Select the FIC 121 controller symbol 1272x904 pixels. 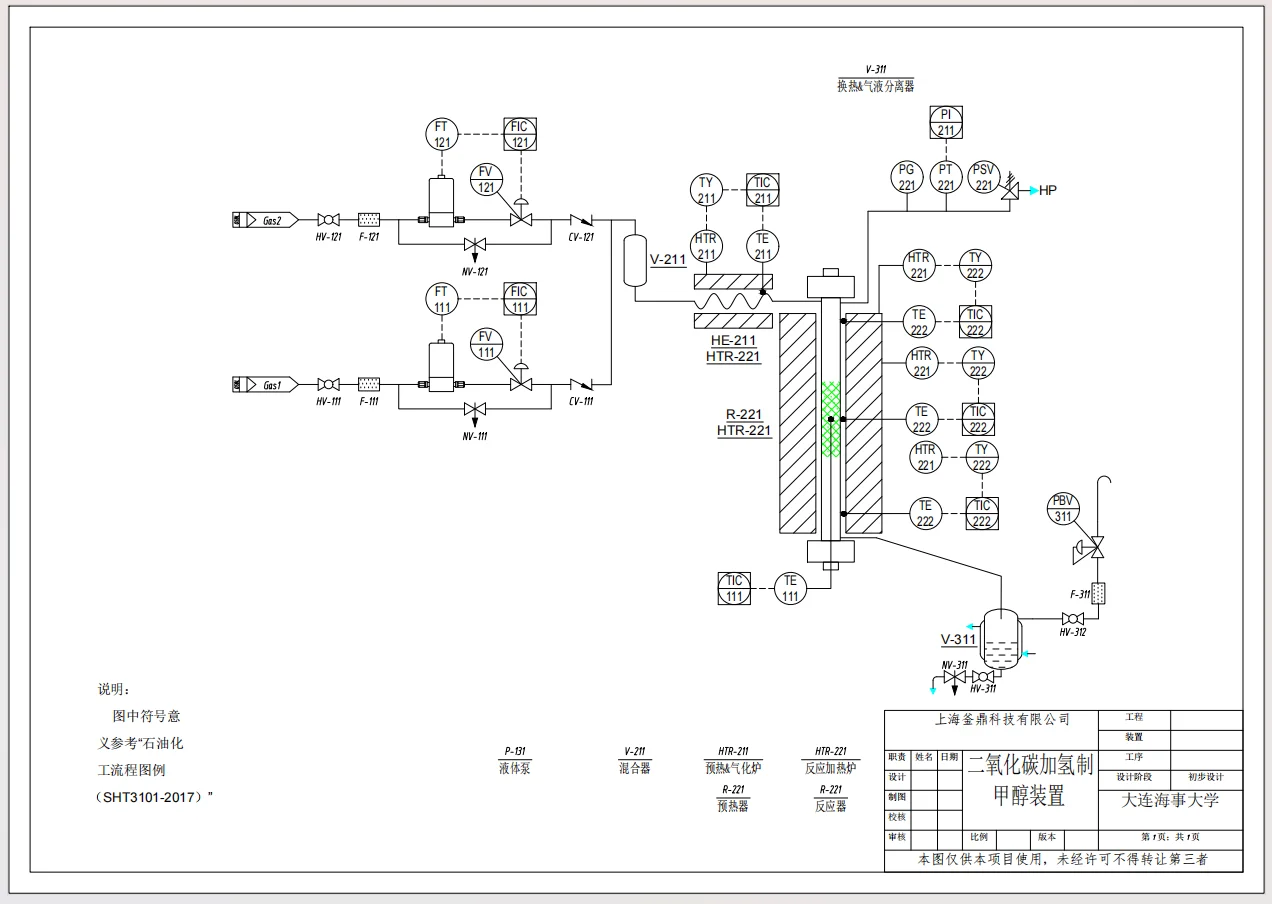(x=519, y=134)
